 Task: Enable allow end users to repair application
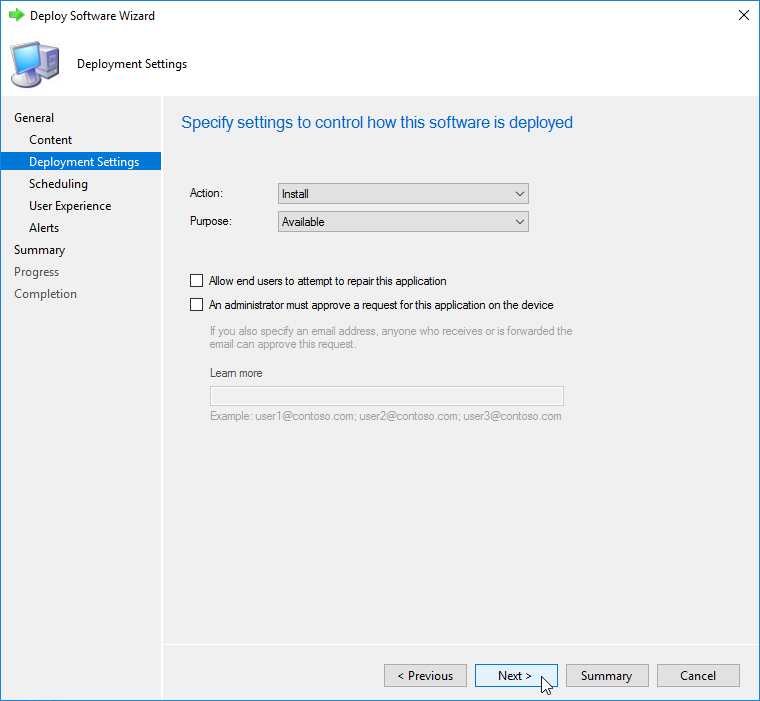(x=196, y=281)
